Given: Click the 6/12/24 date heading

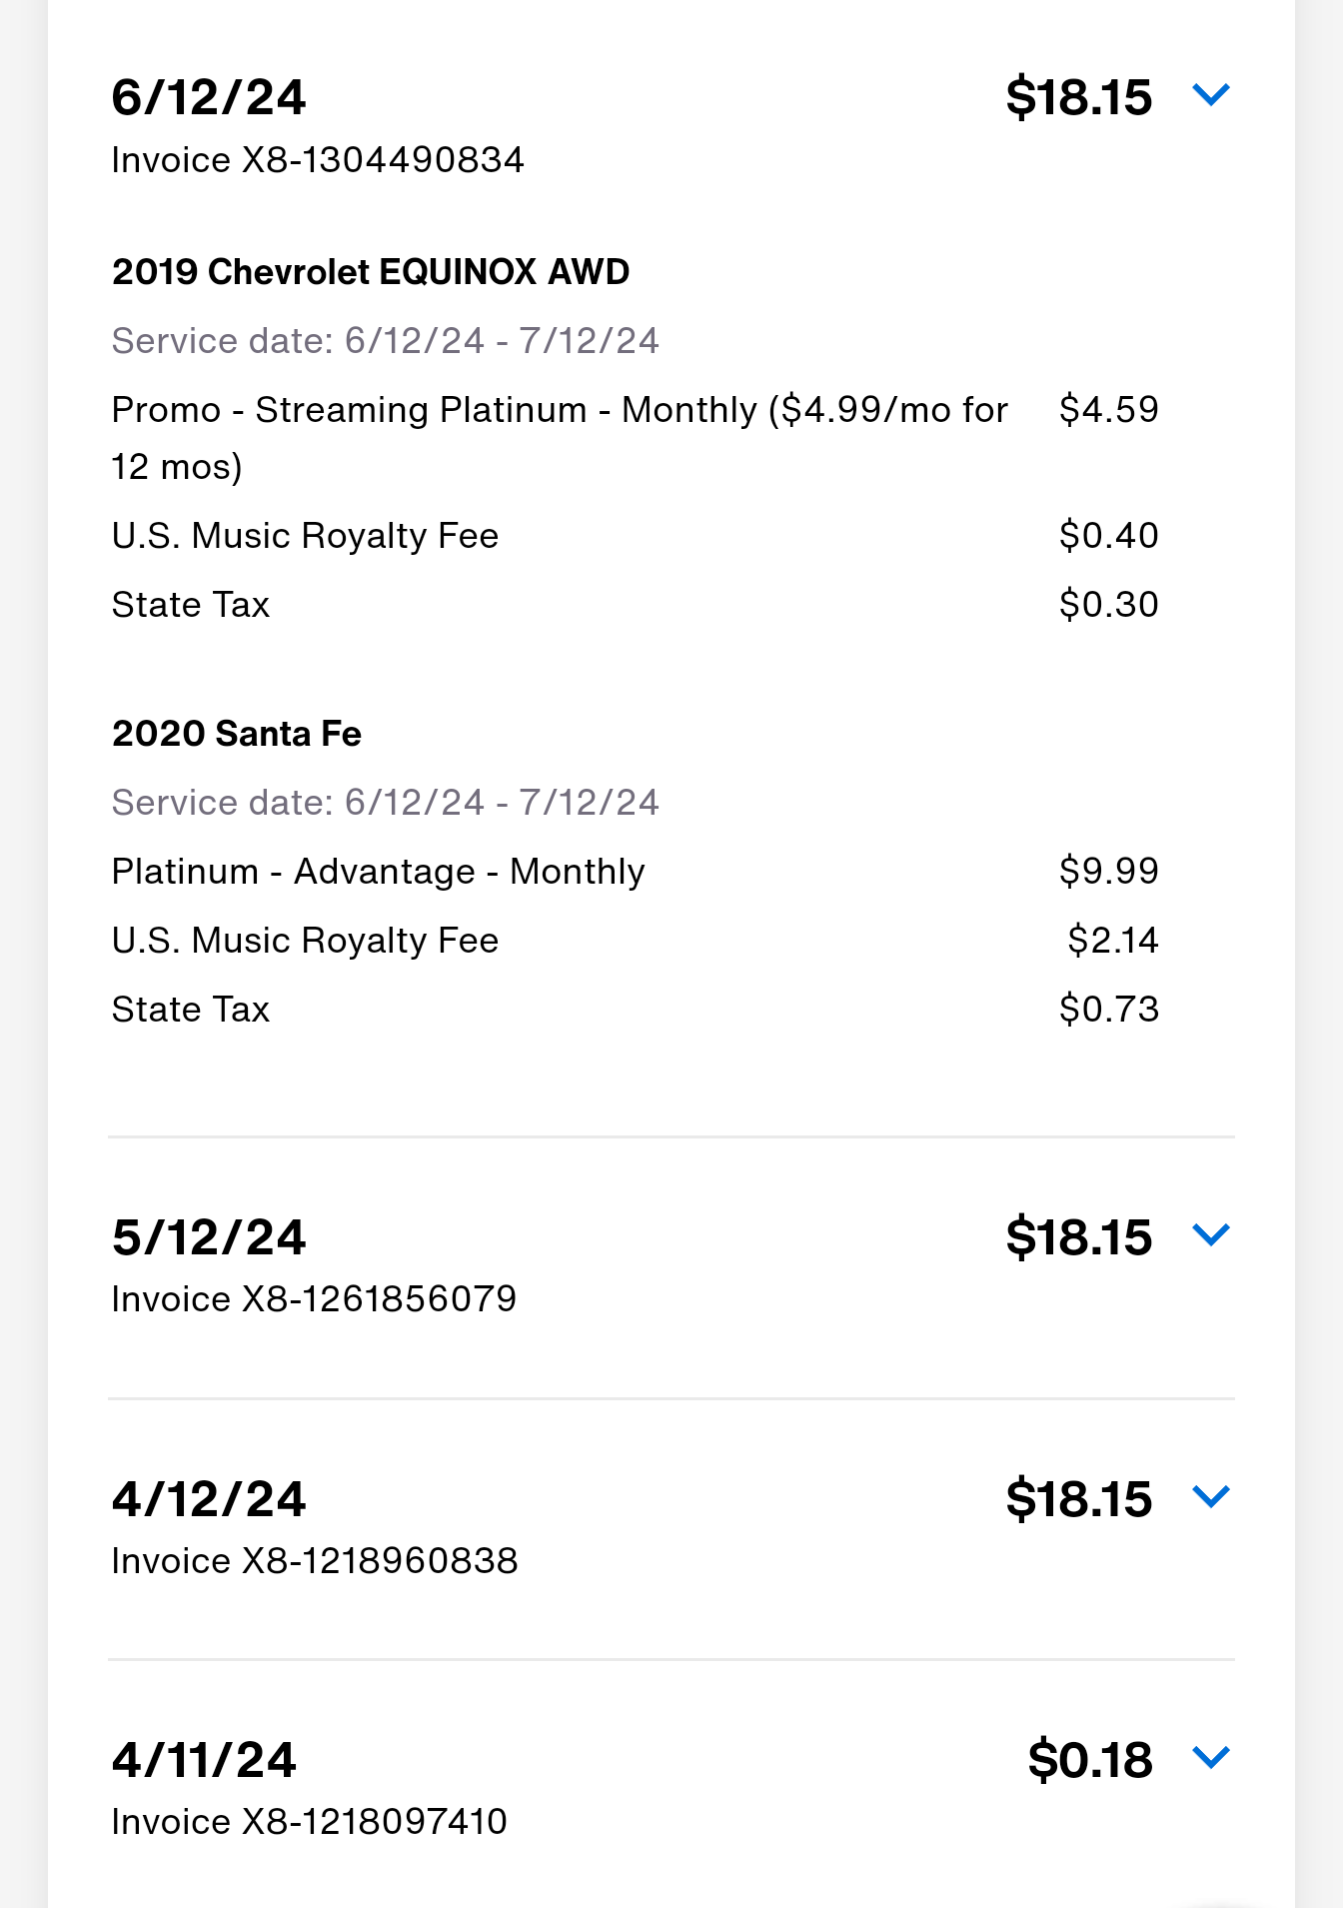Looking at the screenshot, I should tap(208, 98).
